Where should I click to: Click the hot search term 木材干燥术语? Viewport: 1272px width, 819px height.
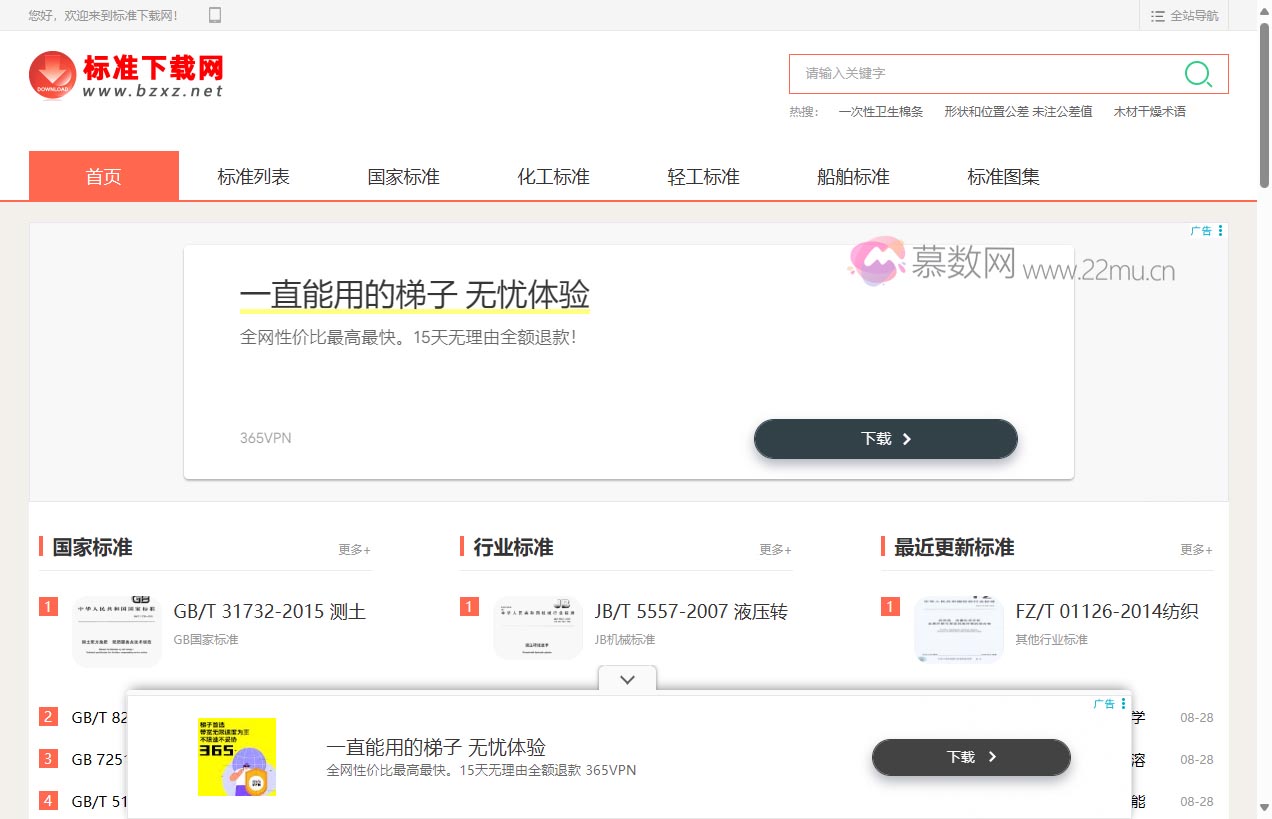pos(1150,111)
